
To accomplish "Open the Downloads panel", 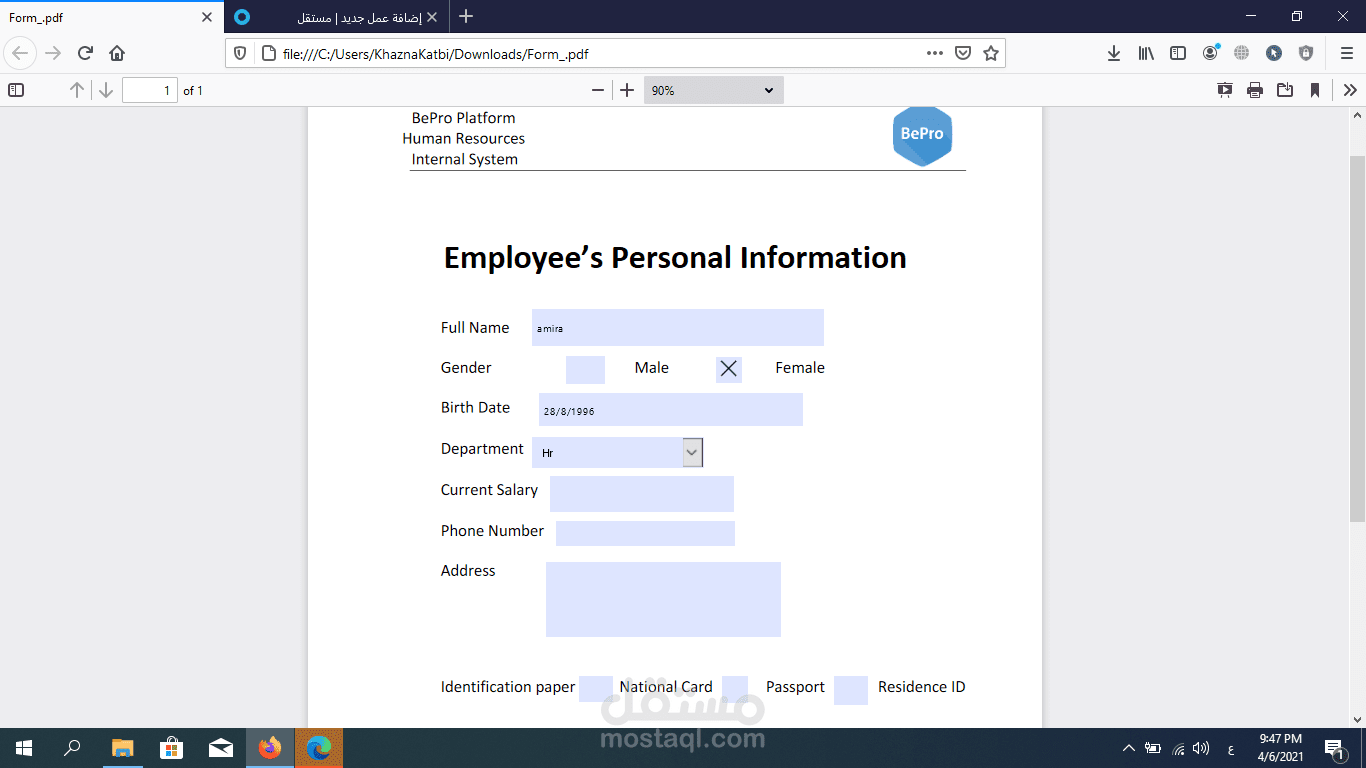I will click(1114, 53).
